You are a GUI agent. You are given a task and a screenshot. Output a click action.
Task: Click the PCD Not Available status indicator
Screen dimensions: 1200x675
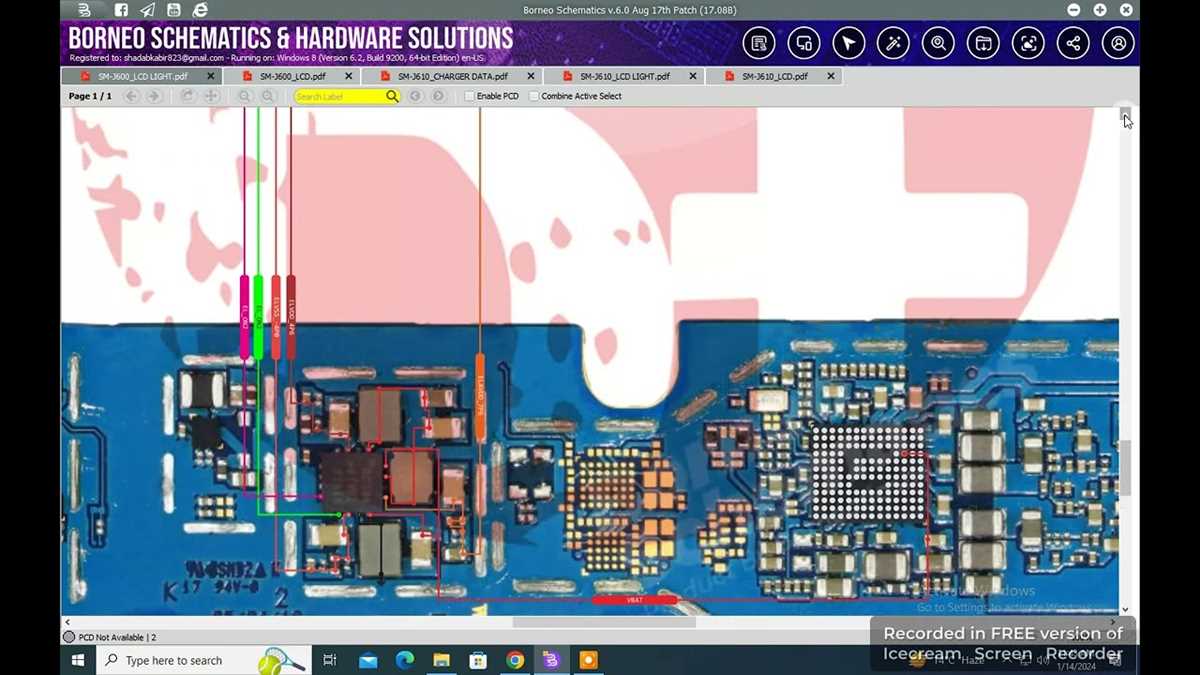coord(109,637)
